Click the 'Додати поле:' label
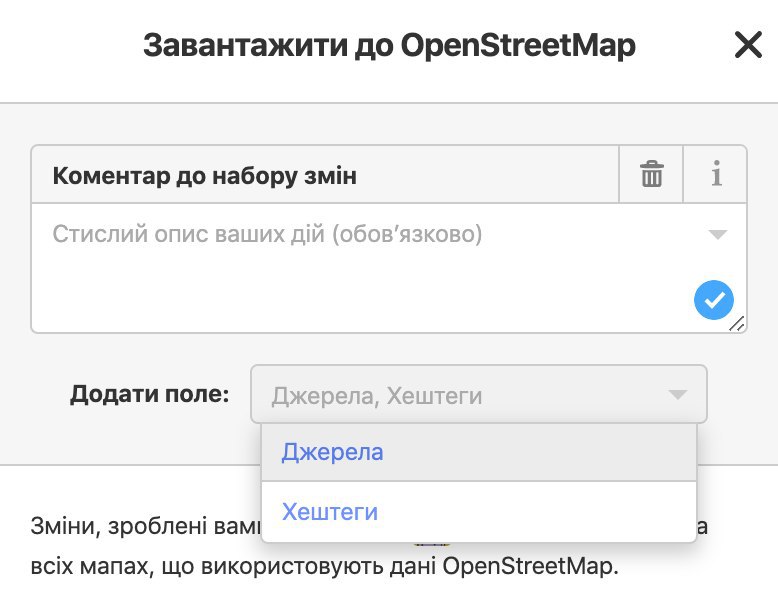 [x=149, y=394]
